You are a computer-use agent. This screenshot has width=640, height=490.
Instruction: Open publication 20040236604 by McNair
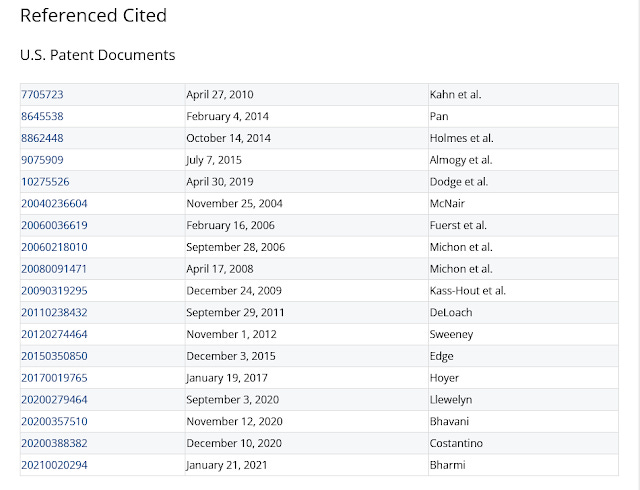(54, 203)
